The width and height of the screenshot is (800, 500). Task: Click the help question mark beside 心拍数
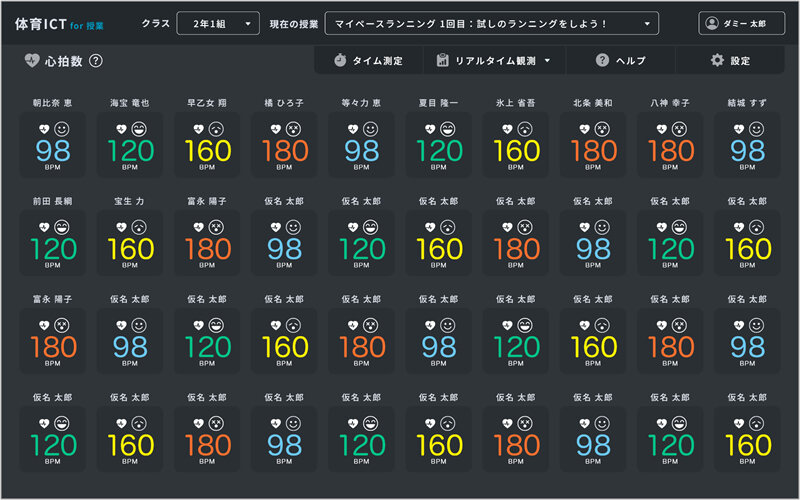click(96, 61)
